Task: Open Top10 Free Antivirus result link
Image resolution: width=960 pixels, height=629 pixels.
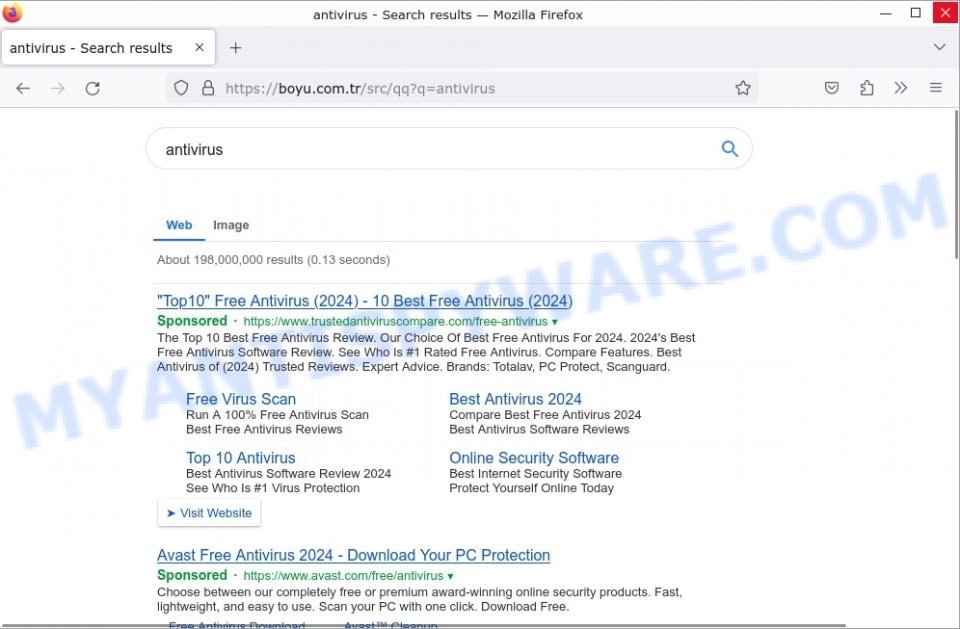Action: (x=365, y=301)
